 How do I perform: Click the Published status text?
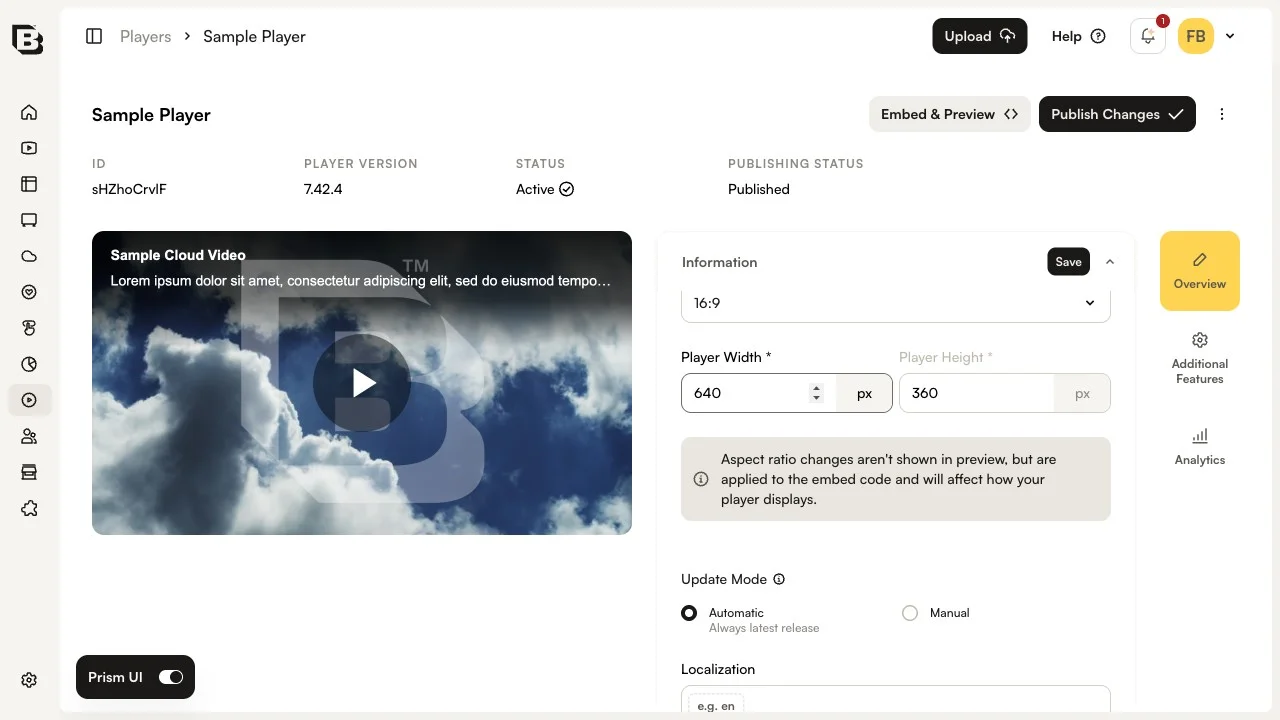pos(759,189)
